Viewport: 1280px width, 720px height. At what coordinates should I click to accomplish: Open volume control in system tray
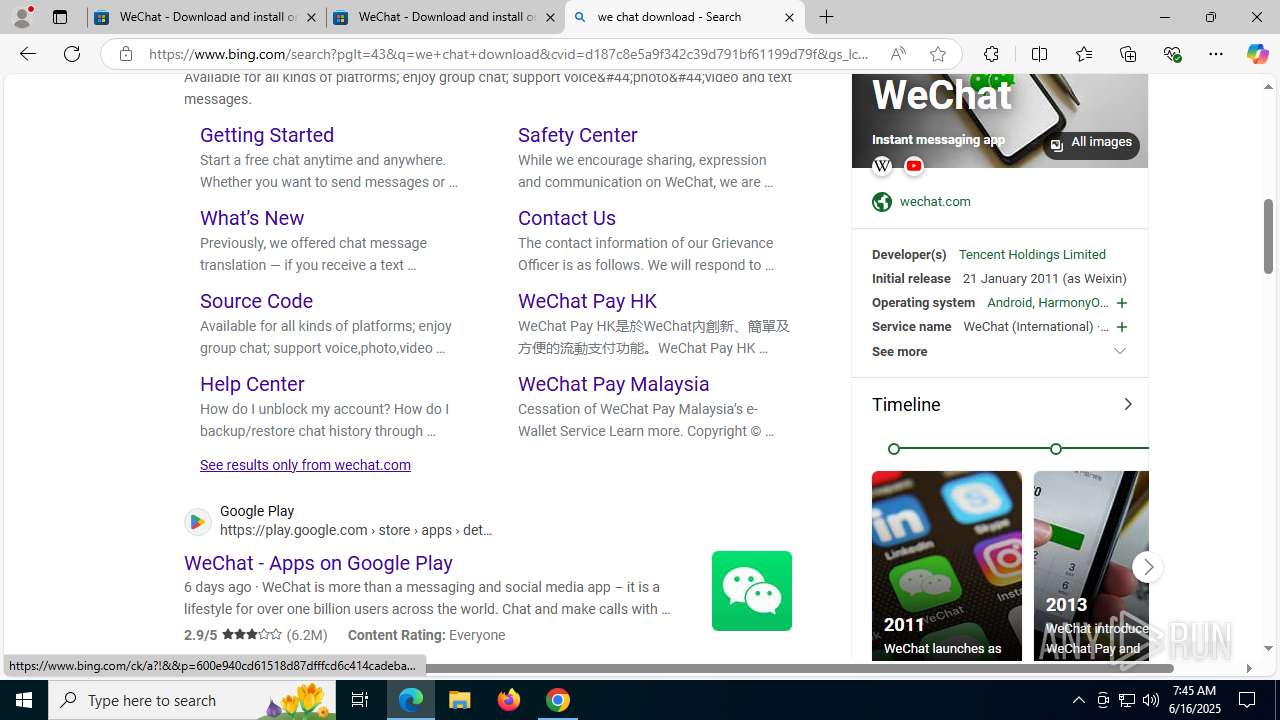click(1151, 700)
